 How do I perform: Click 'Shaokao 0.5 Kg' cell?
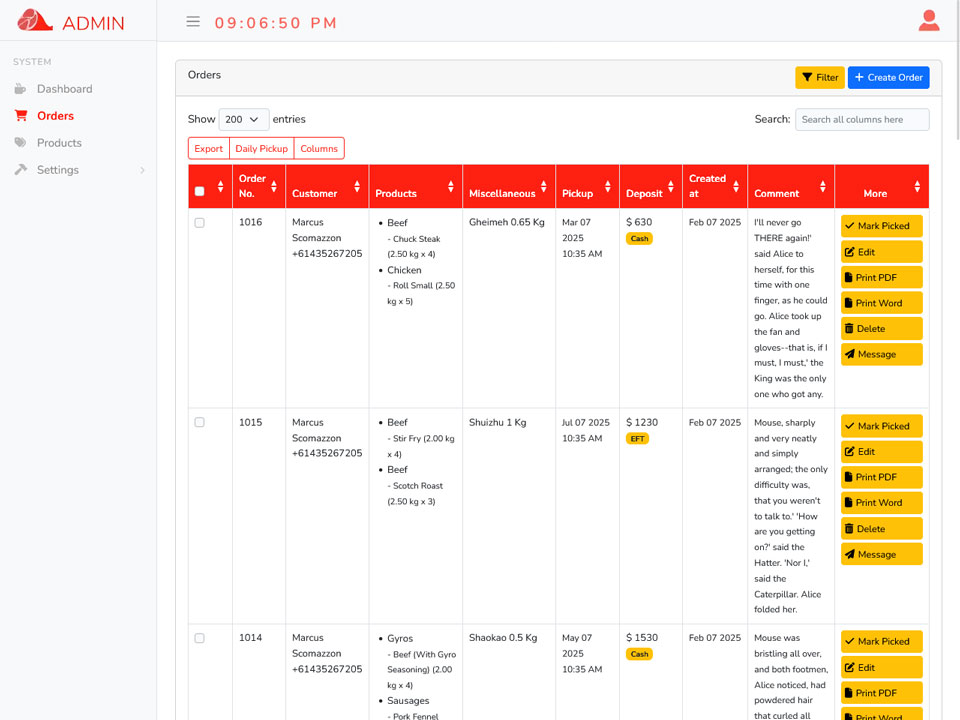point(503,638)
